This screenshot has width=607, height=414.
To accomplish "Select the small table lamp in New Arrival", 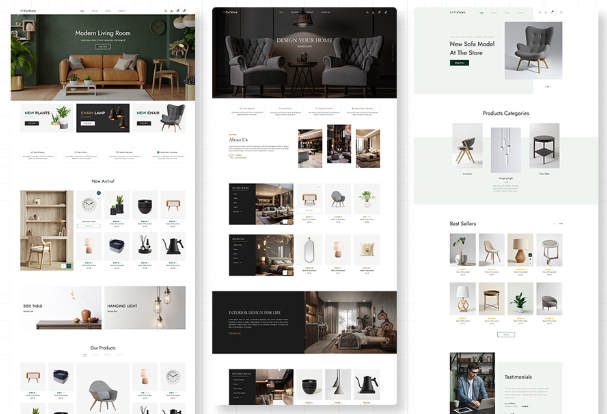I will 89,246.
